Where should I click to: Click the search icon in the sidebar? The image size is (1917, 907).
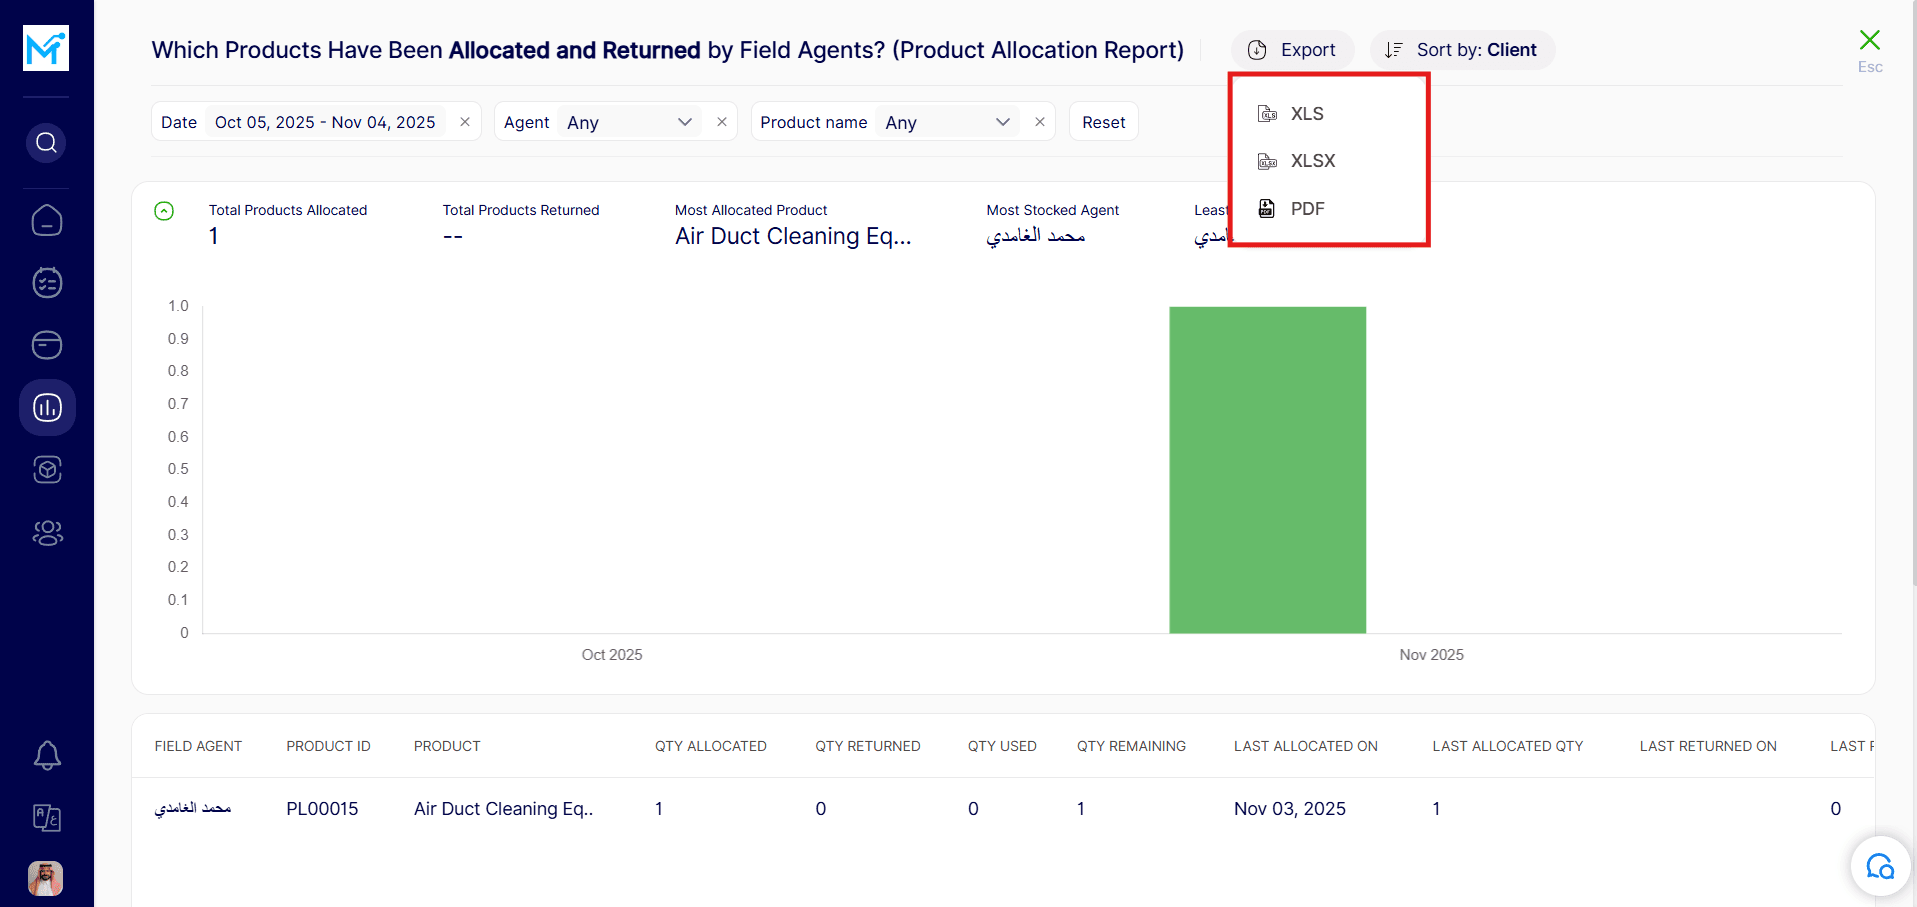coord(47,143)
